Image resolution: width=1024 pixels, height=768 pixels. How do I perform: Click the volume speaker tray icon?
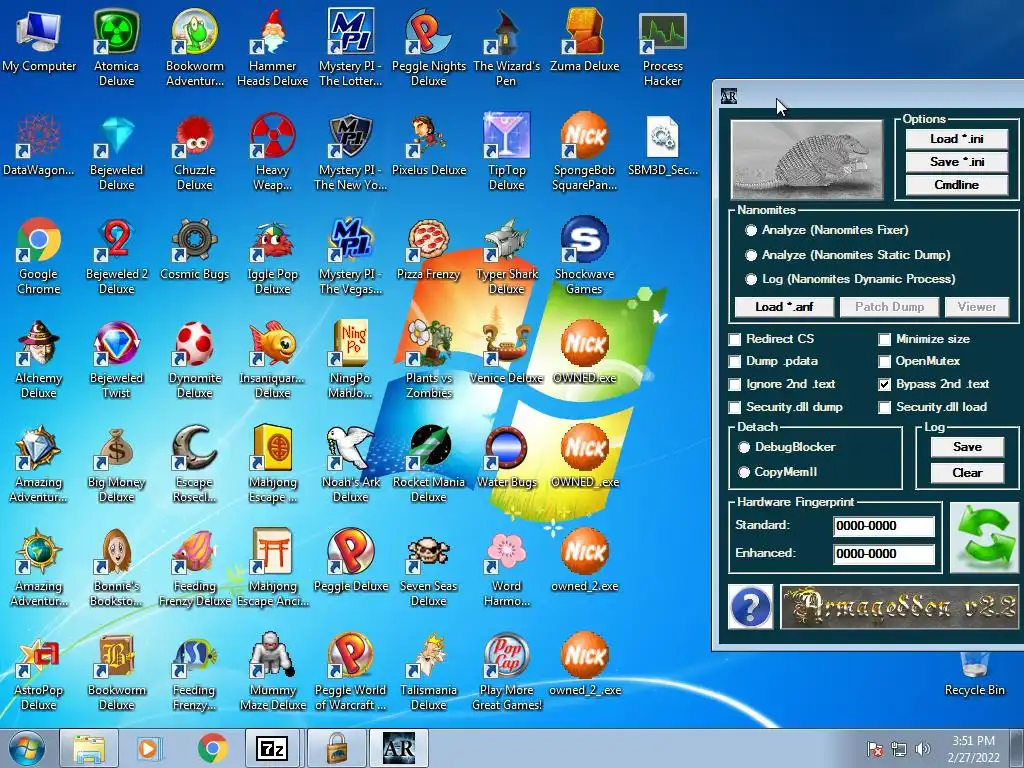[x=922, y=749]
